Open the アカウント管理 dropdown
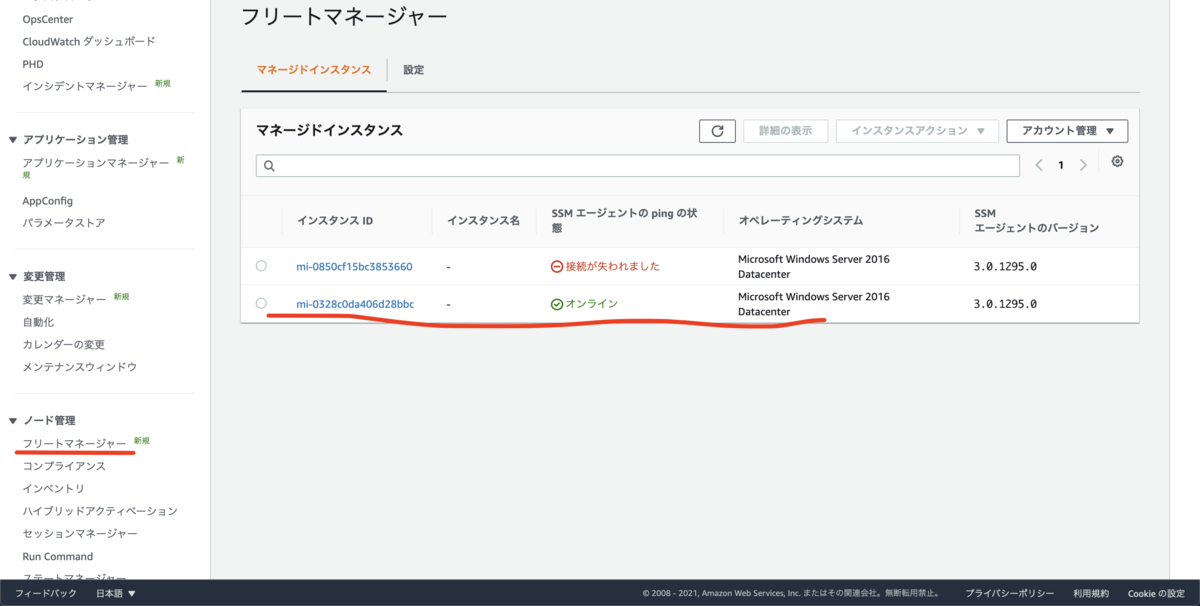This screenshot has width=1200, height=606. coord(1067,131)
